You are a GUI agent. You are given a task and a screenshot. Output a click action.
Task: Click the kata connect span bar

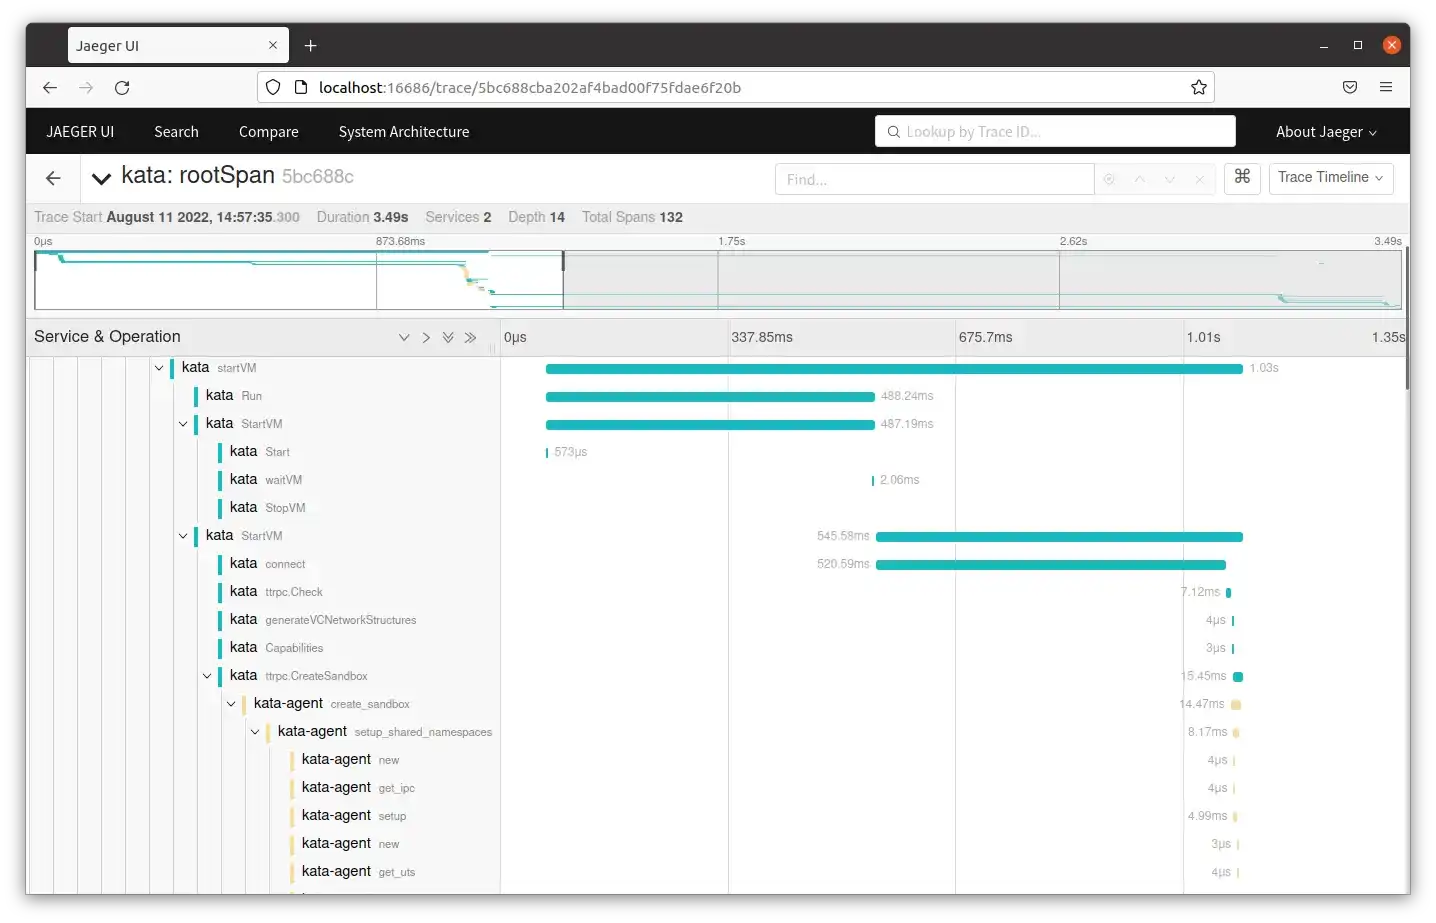click(x=1050, y=565)
